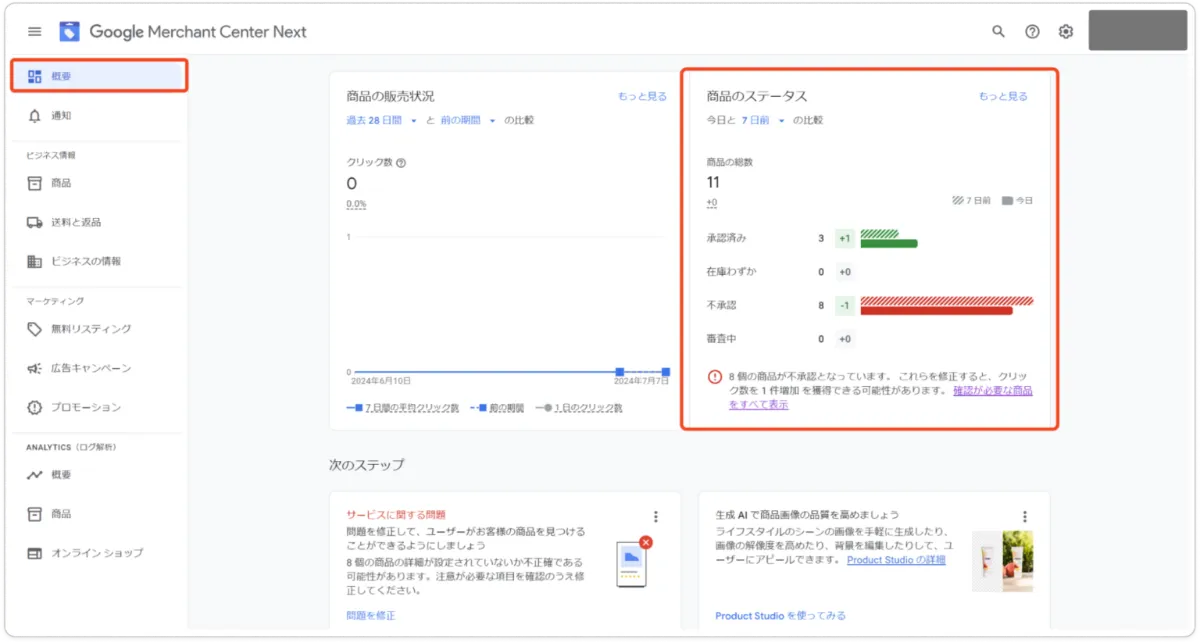Click the 無料リスティング tag icon
This screenshot has width=1200, height=642.
(x=35, y=329)
